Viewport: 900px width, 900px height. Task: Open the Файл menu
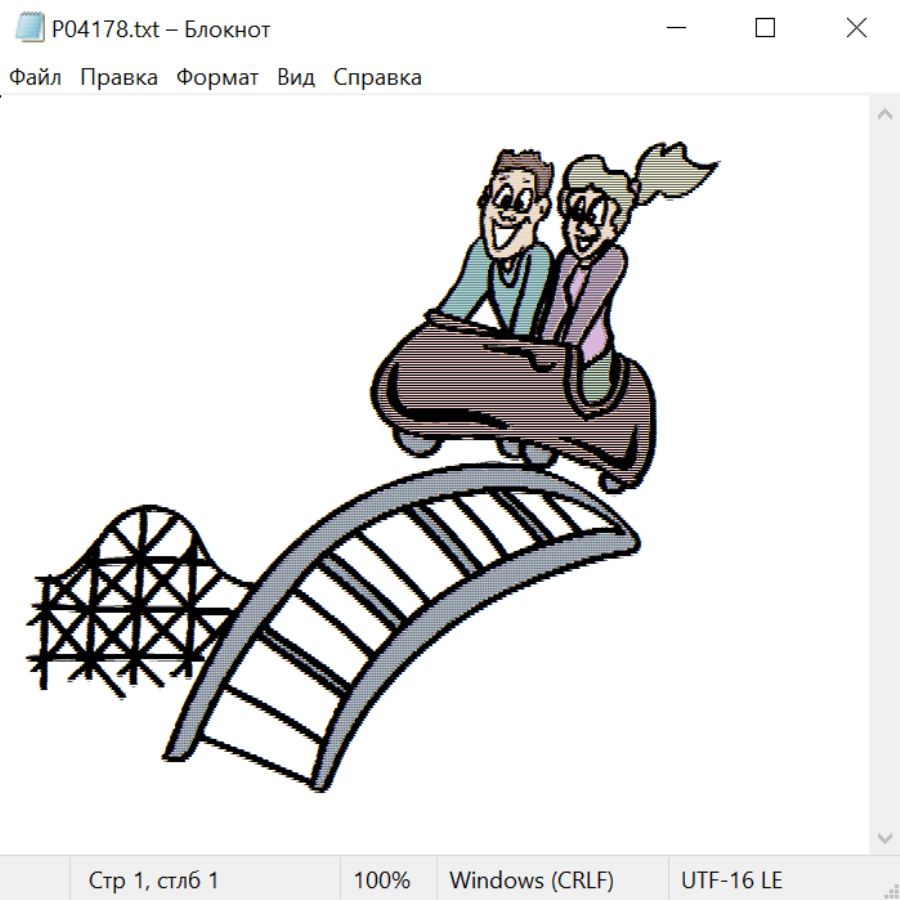pos(36,78)
